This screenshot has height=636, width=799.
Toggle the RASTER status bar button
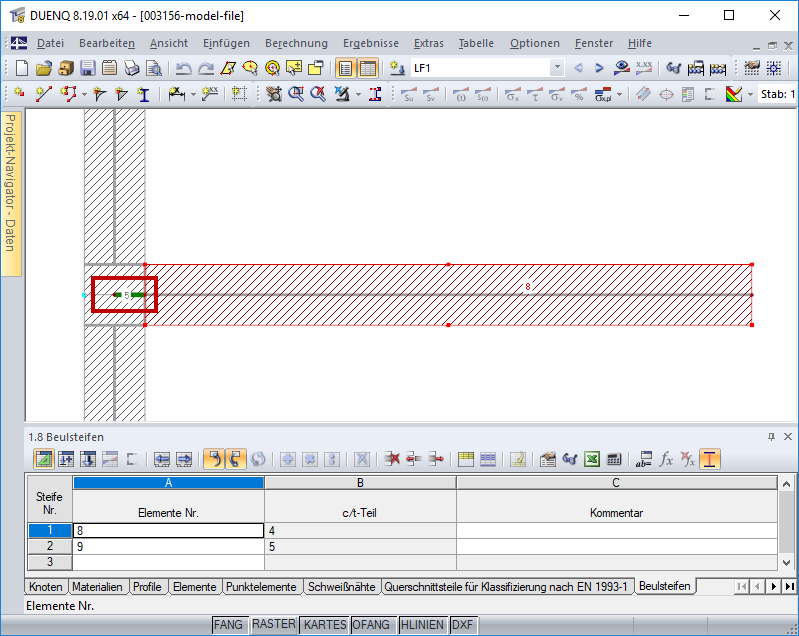click(x=274, y=624)
